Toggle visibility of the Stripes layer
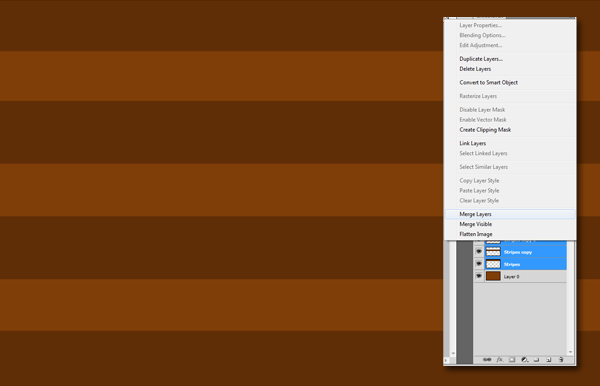Image resolution: width=600 pixels, height=386 pixels. click(x=479, y=264)
